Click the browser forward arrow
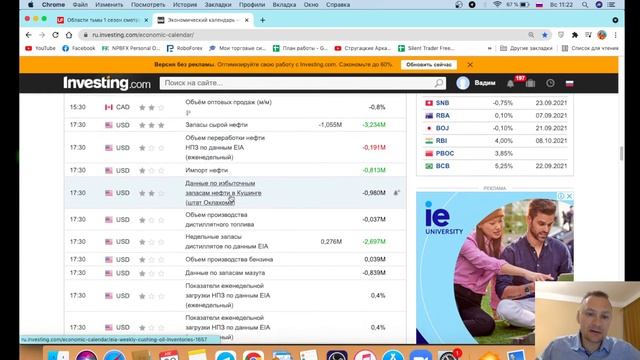This screenshot has width=640, height=360. click(x=42, y=35)
